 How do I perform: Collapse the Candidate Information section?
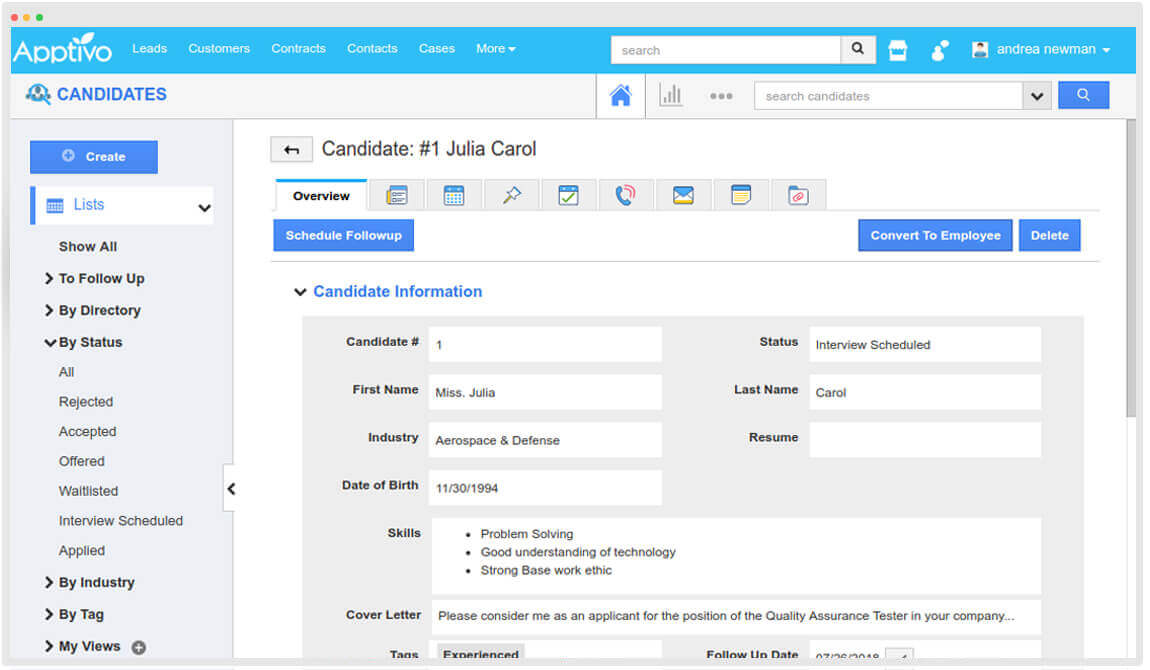(x=300, y=291)
